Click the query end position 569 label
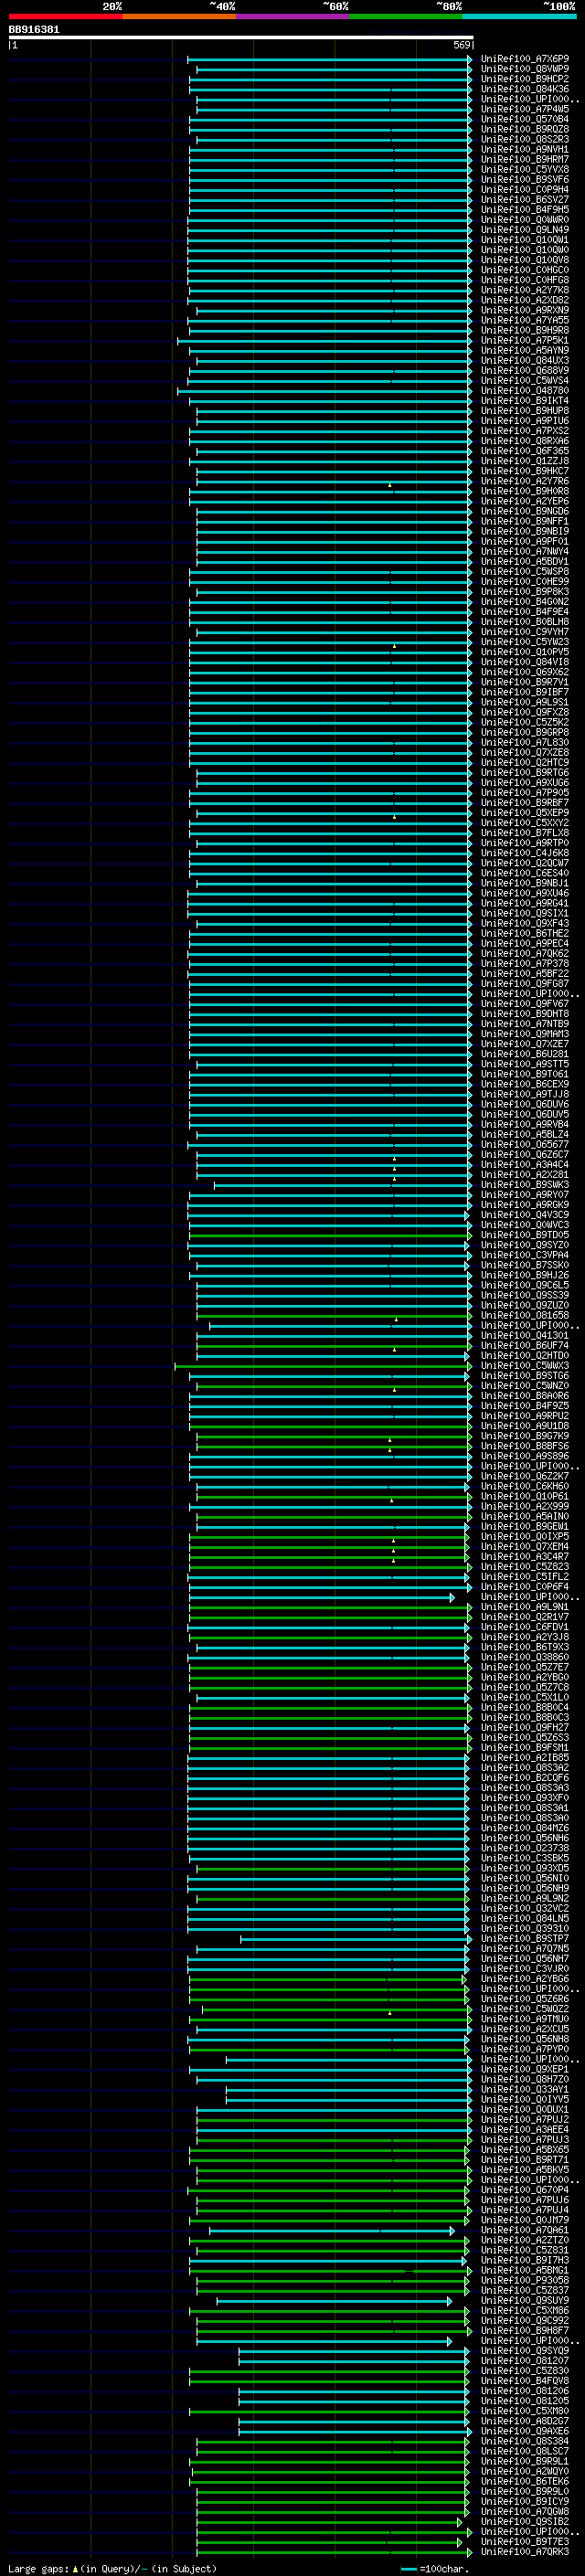Screen dimensions: 585x2576 (462, 45)
